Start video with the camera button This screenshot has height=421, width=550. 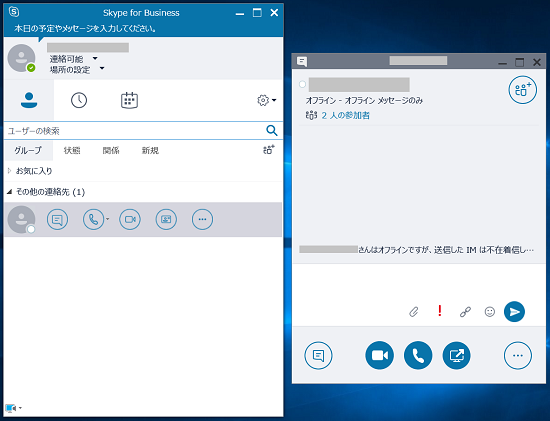tap(380, 355)
